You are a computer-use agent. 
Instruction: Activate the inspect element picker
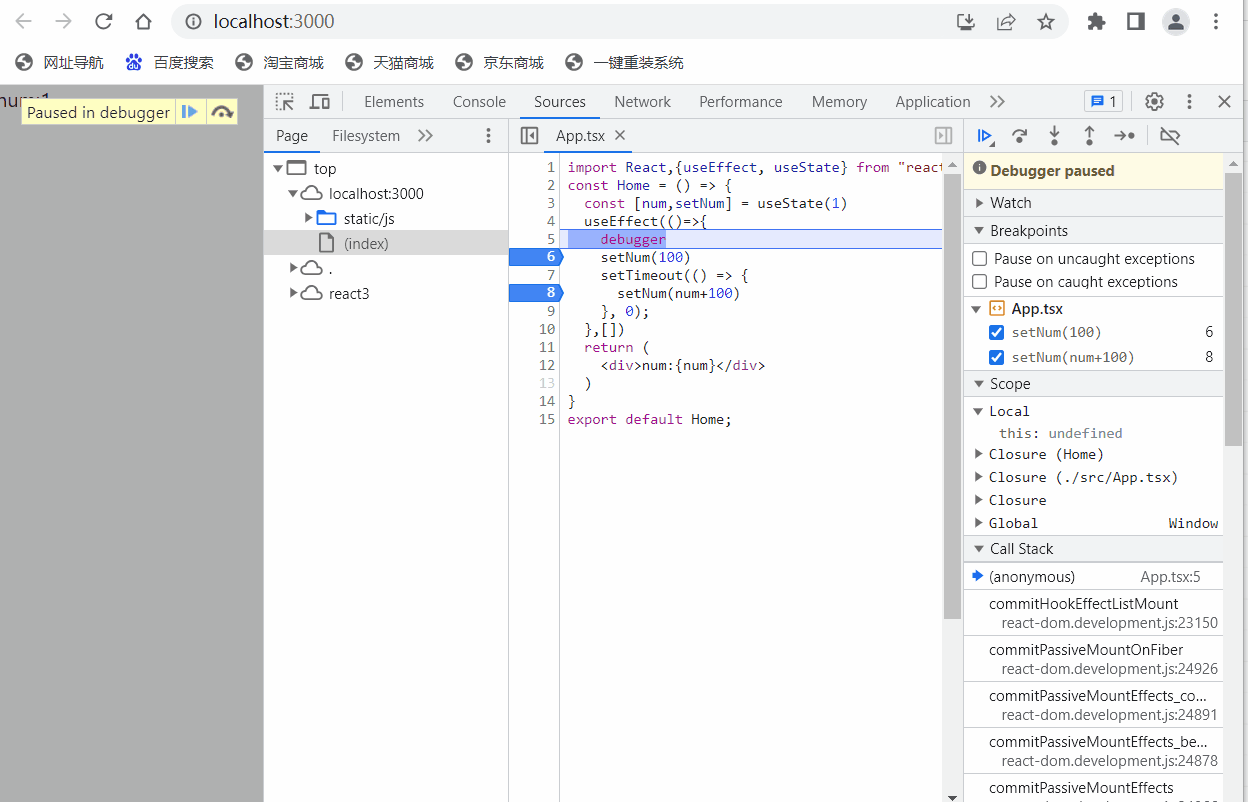(x=285, y=101)
